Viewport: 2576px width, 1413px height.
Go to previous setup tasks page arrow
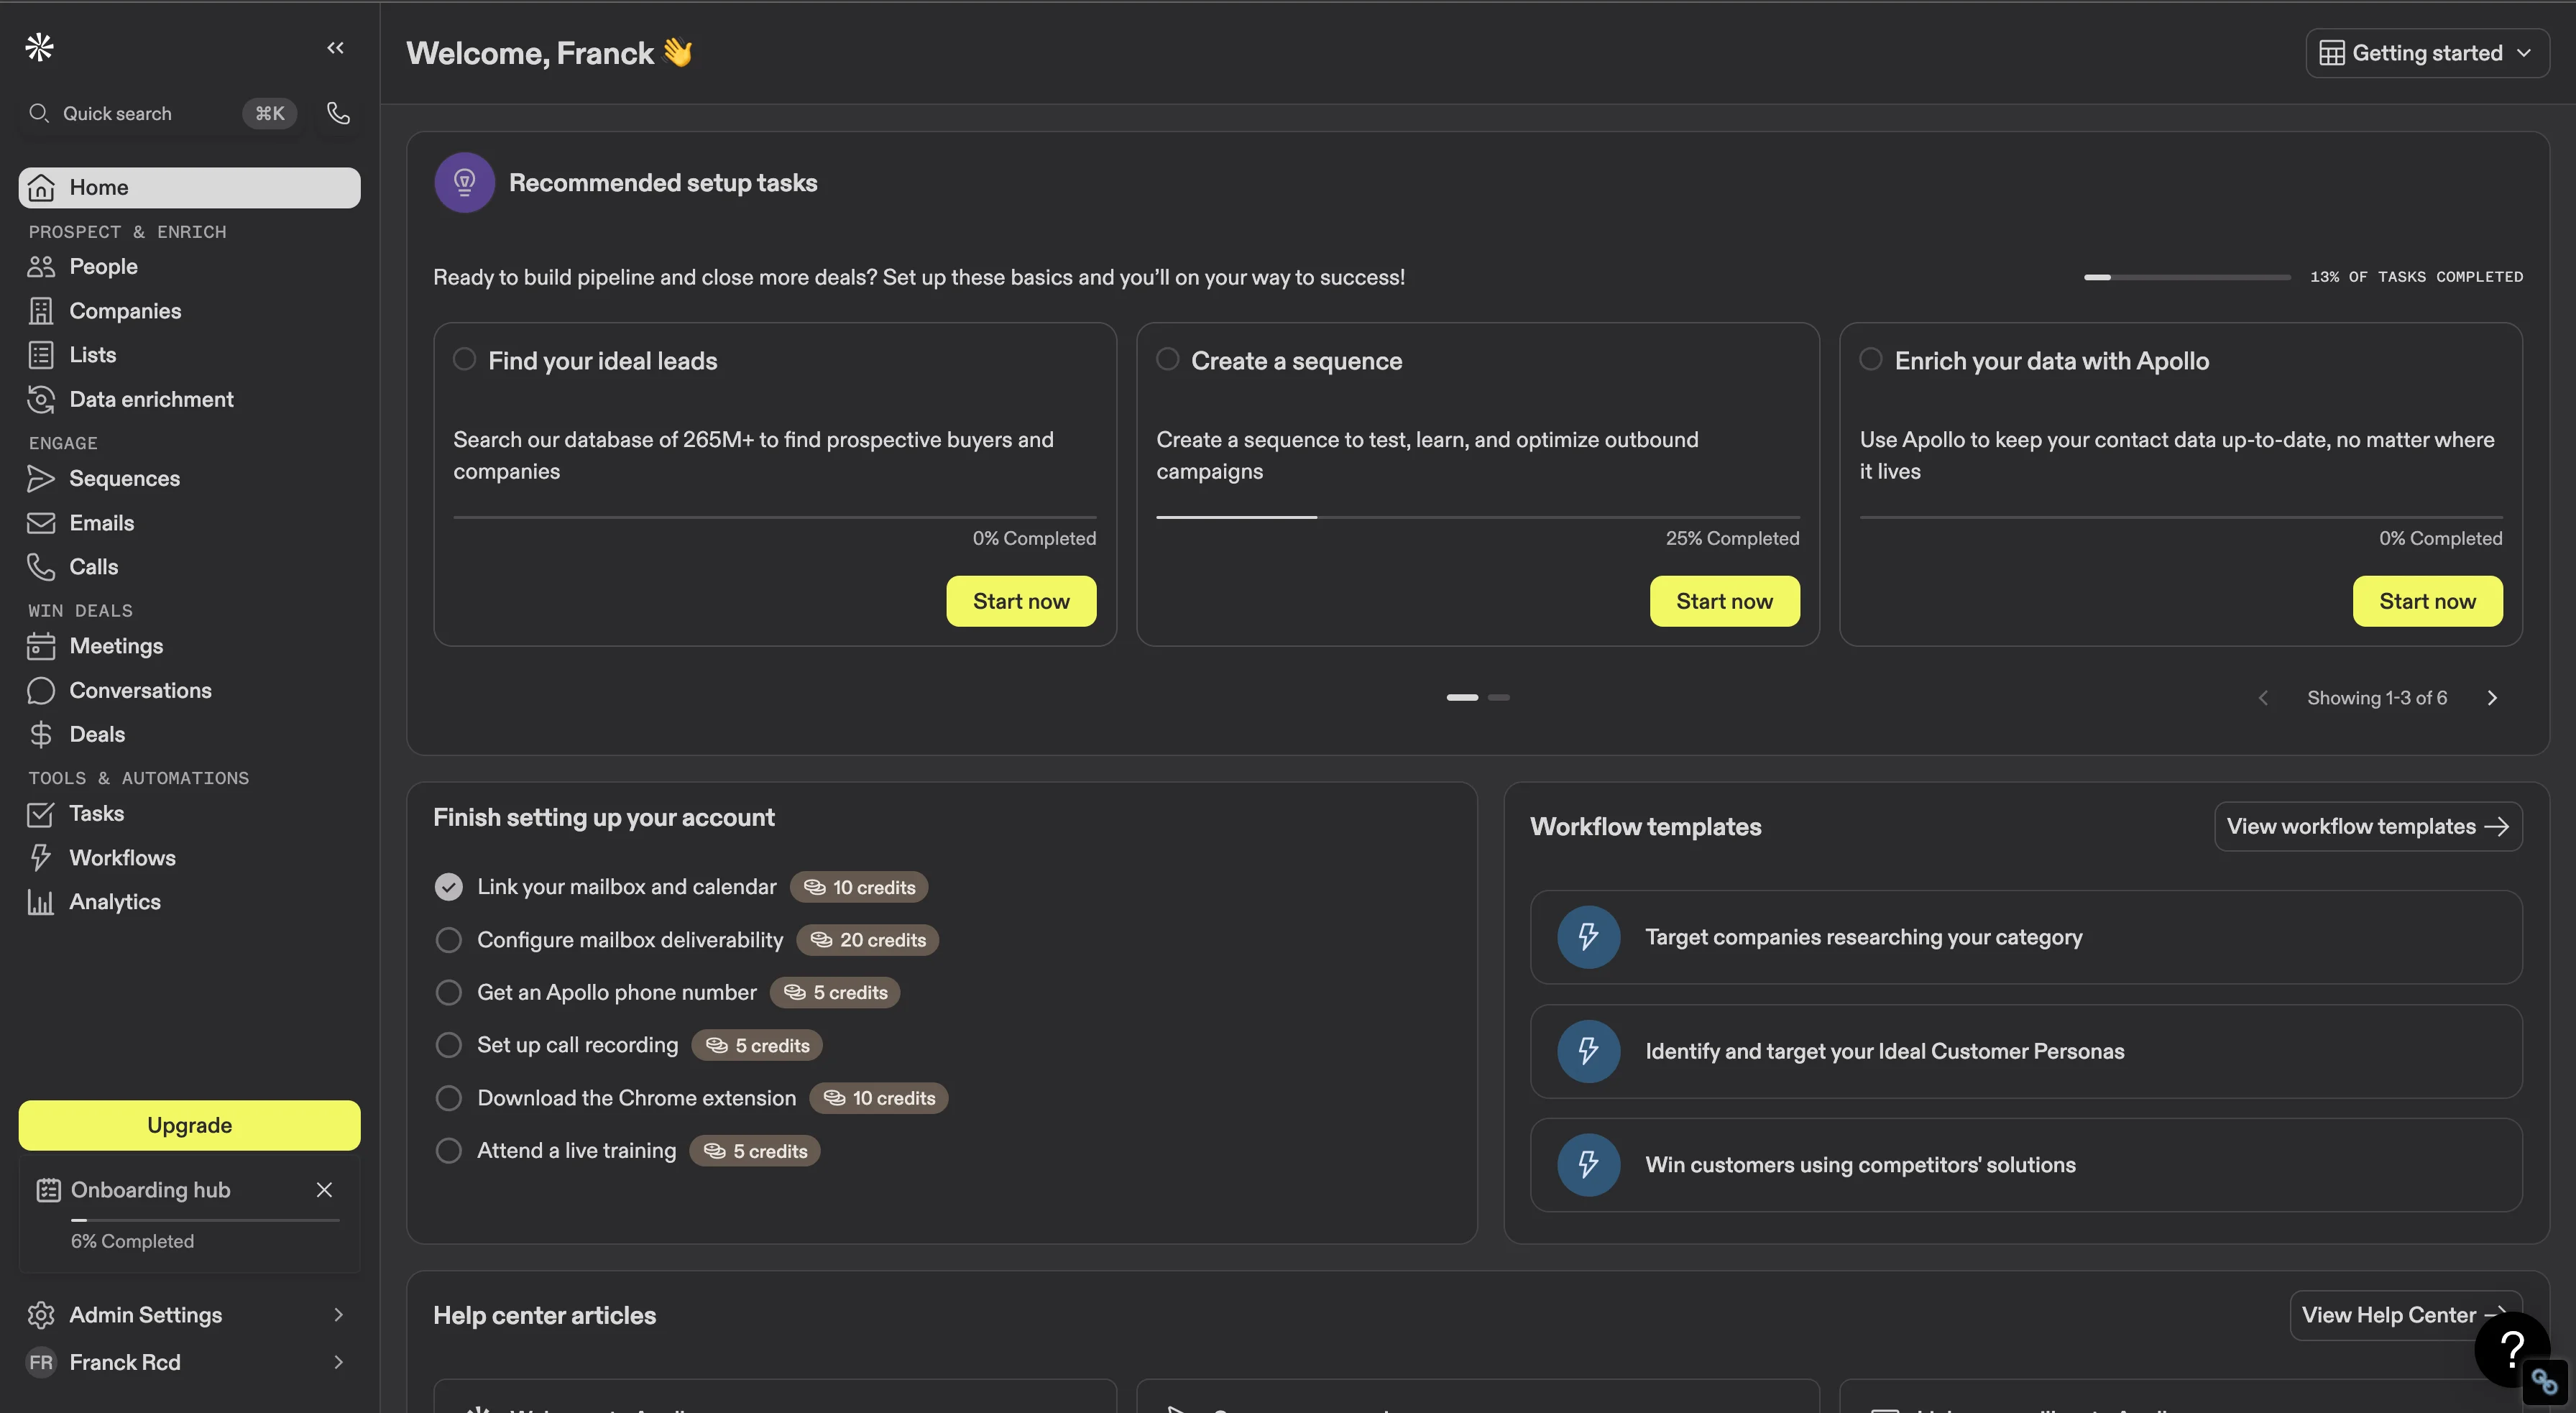(2264, 698)
